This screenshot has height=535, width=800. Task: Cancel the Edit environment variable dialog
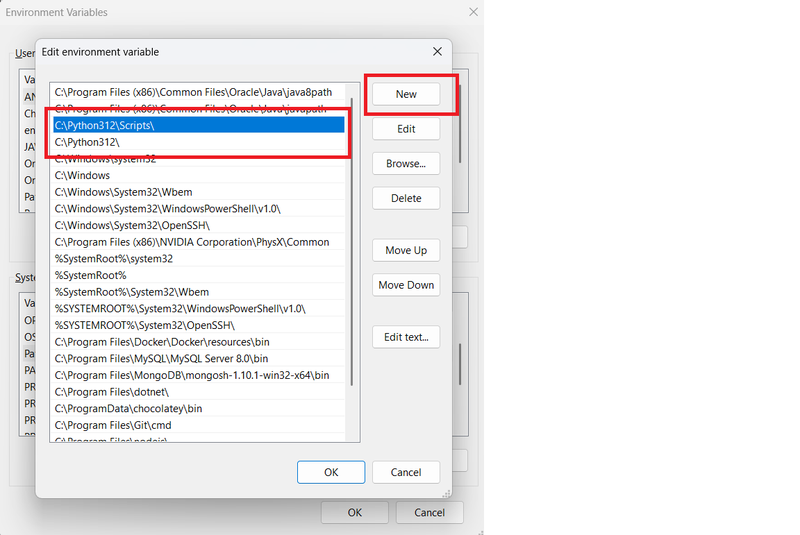(406, 472)
